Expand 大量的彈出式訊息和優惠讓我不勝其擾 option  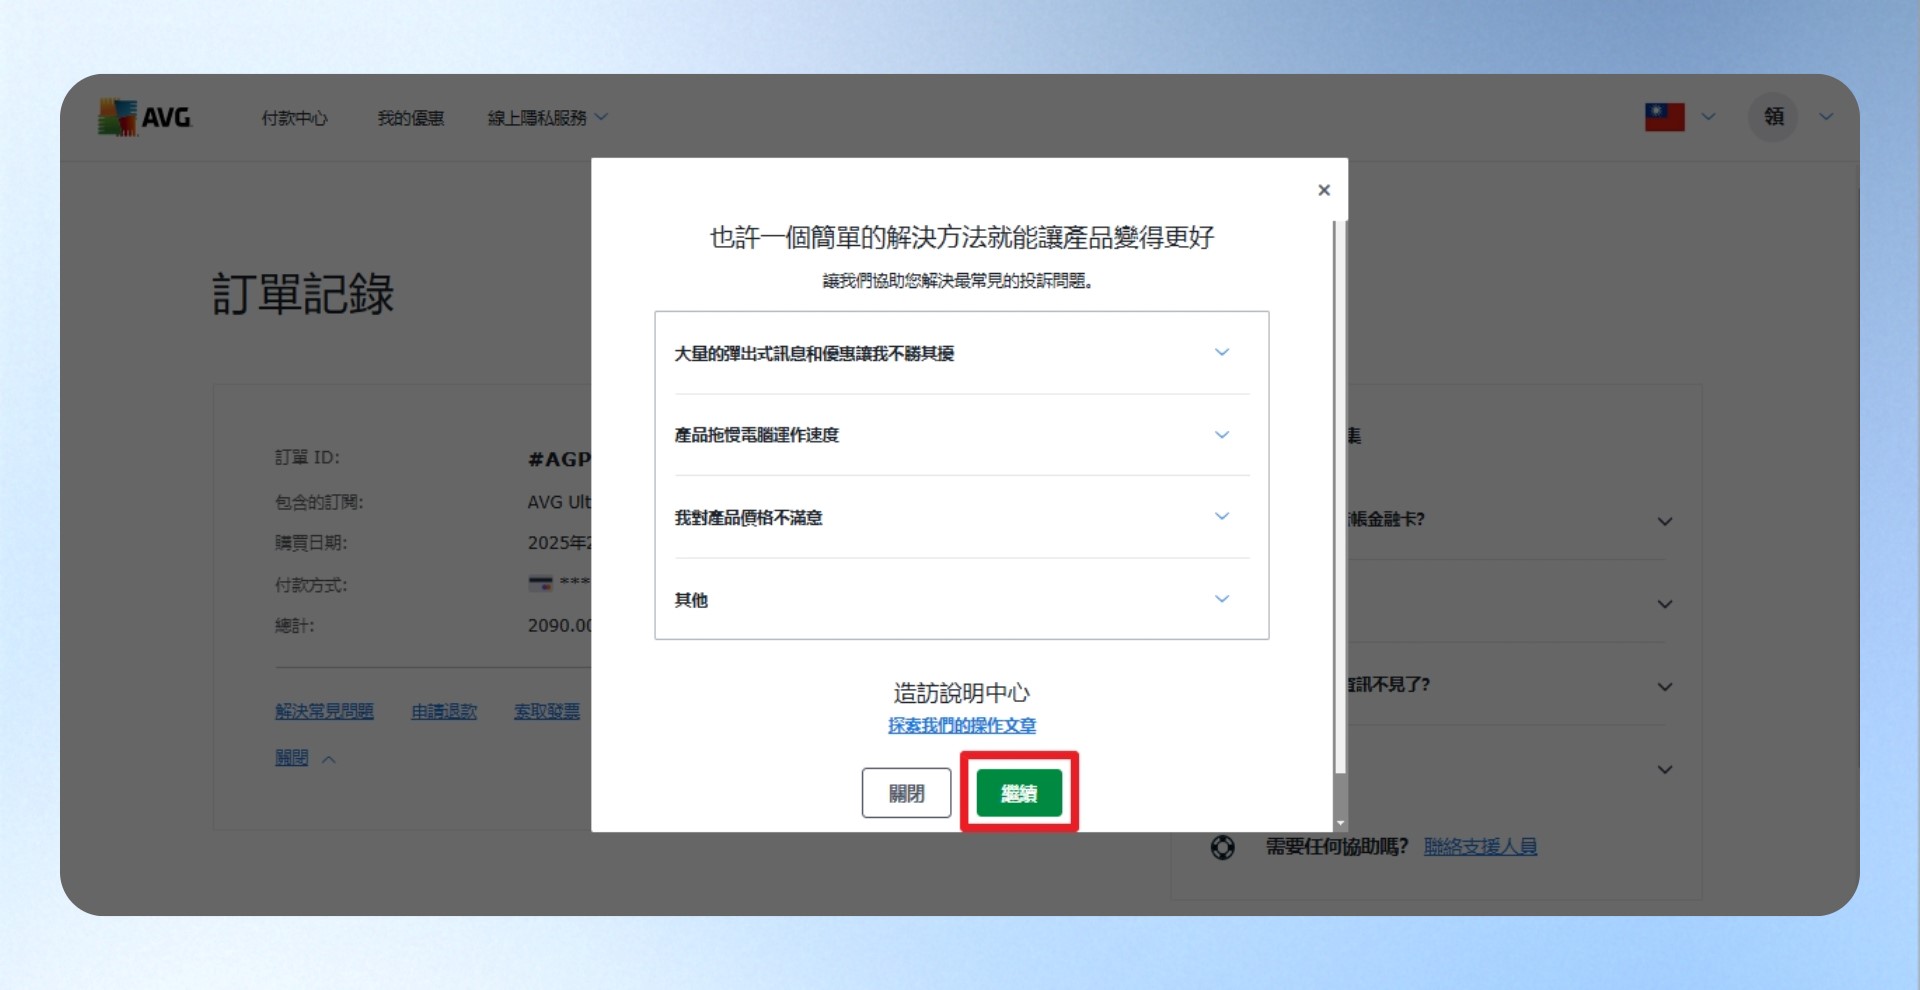pyautogui.click(x=962, y=353)
